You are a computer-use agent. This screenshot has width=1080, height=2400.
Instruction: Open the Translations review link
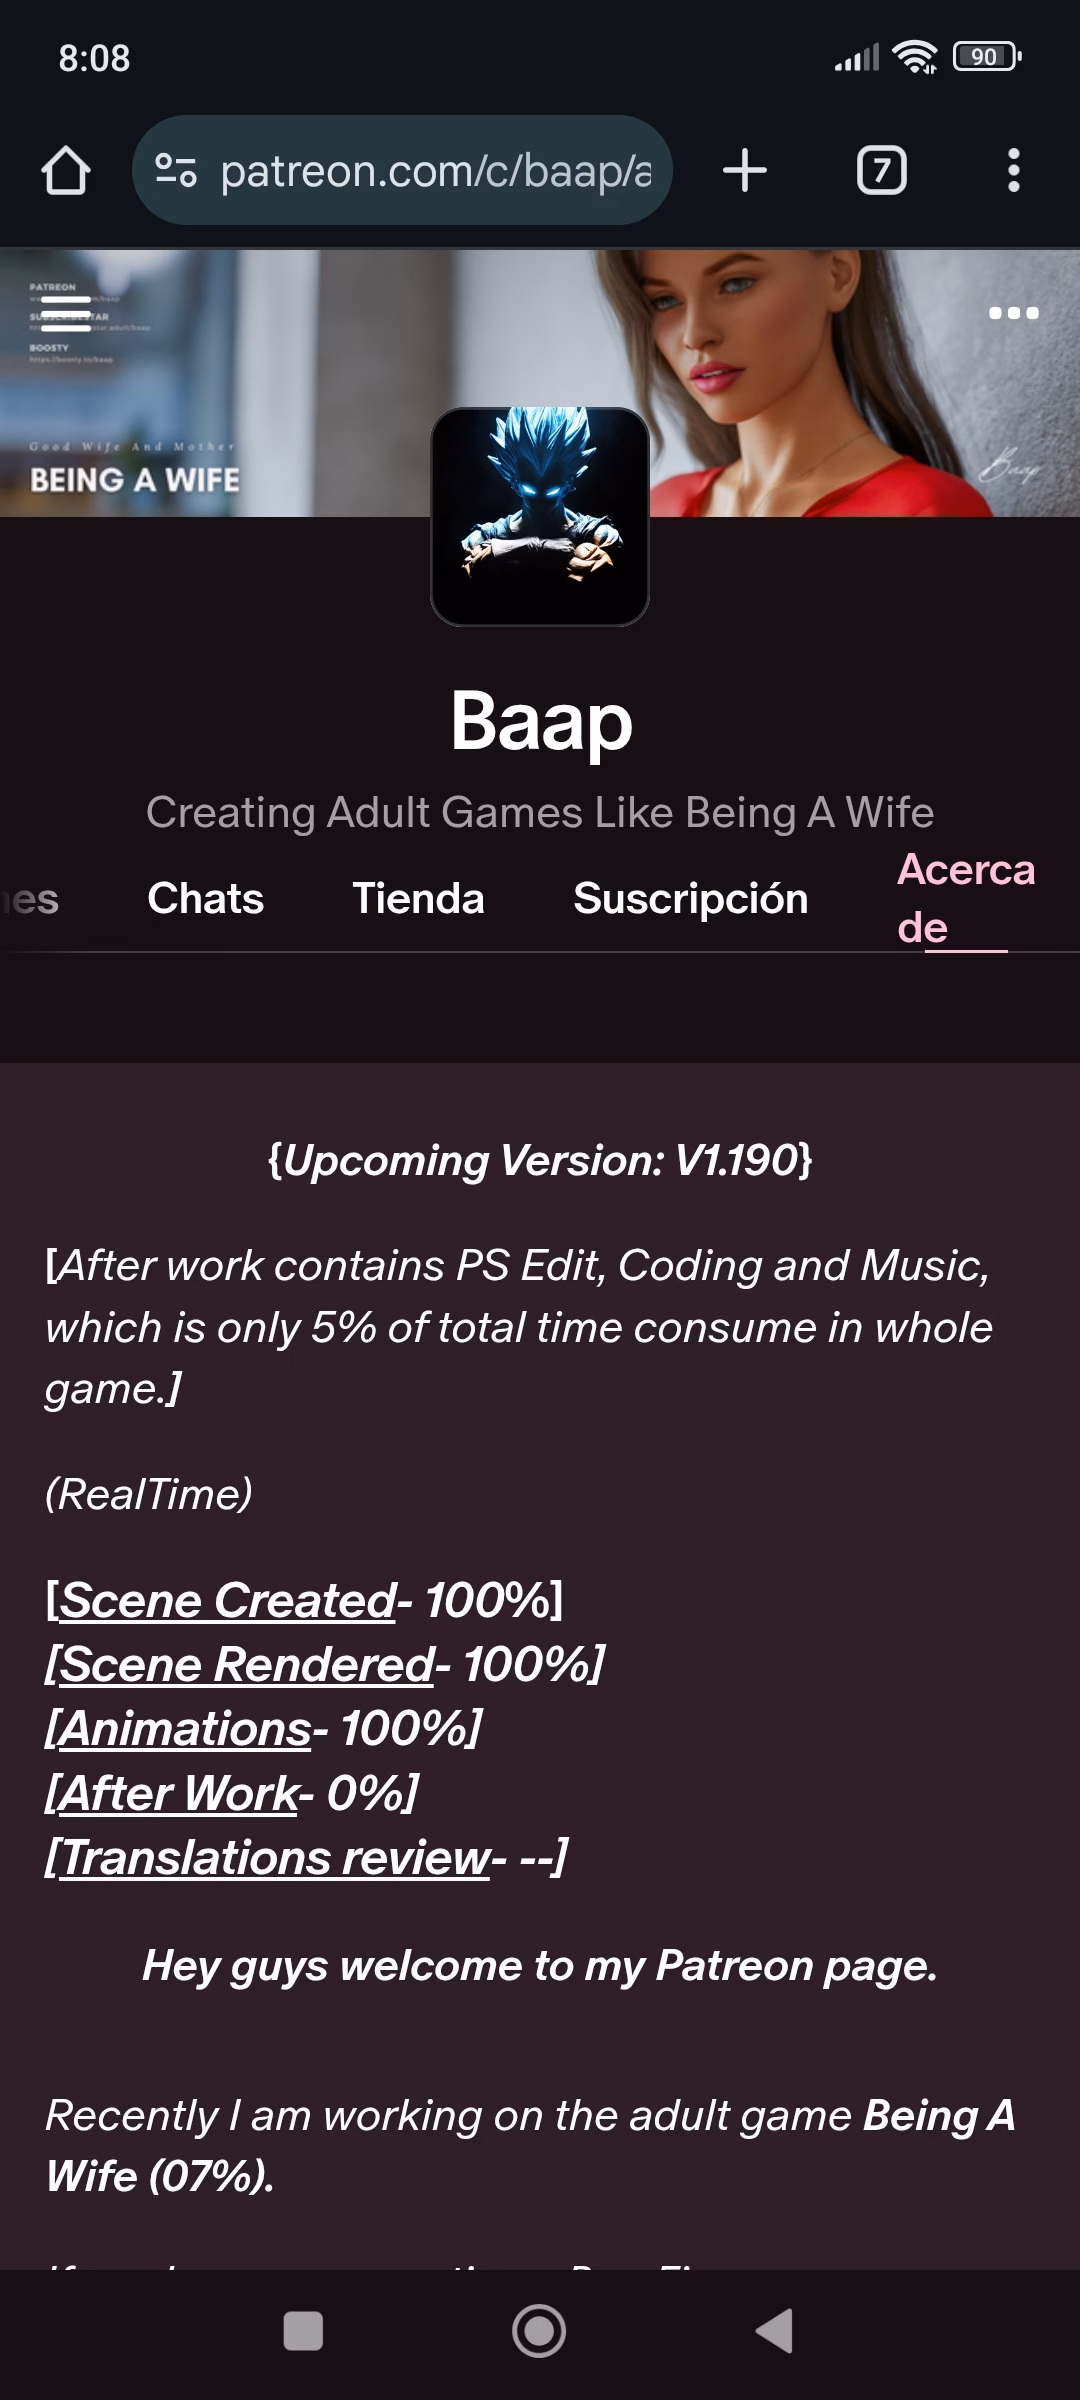pos(275,1858)
